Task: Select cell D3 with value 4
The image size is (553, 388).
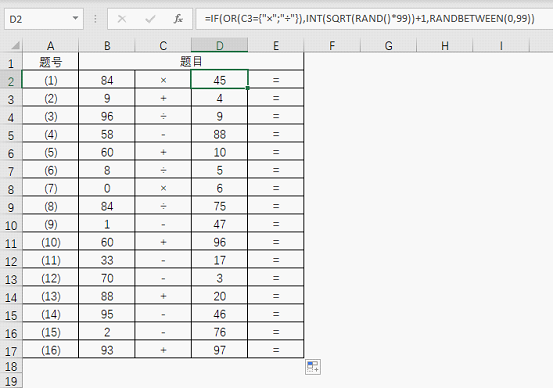Action: pyautogui.click(x=219, y=98)
